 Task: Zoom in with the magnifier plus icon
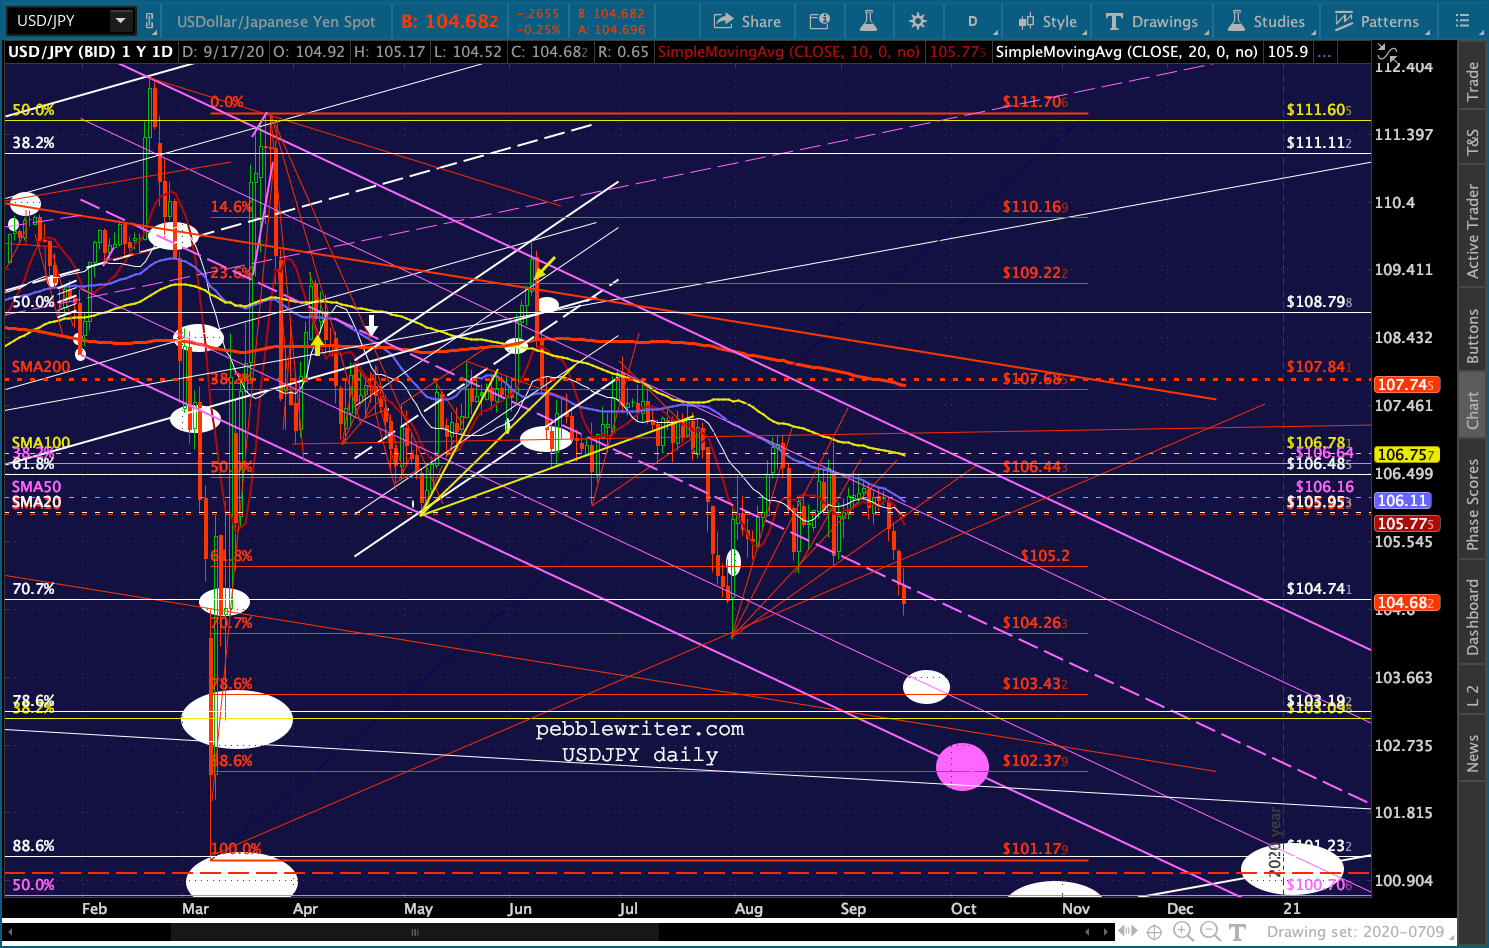point(1182,932)
